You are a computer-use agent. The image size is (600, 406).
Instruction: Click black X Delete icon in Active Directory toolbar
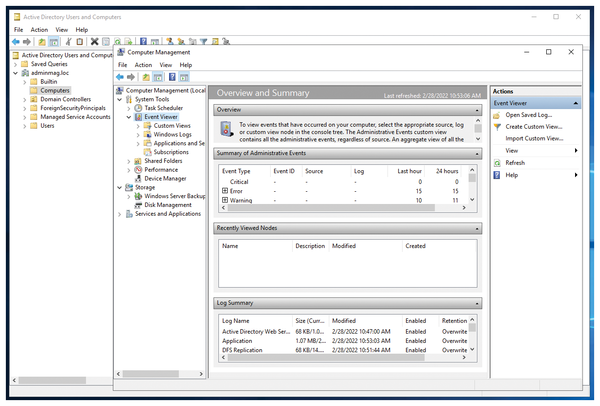tap(95, 42)
